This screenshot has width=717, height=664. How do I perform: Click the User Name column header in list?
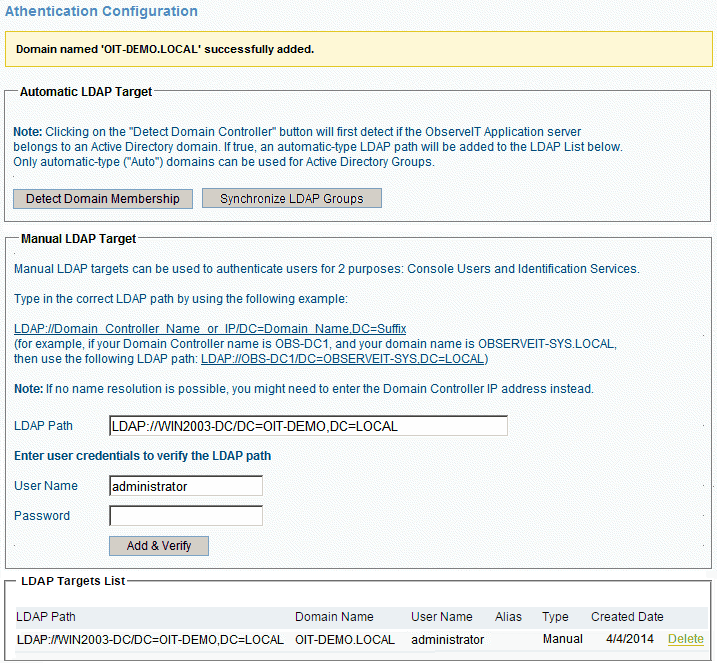coord(441,617)
